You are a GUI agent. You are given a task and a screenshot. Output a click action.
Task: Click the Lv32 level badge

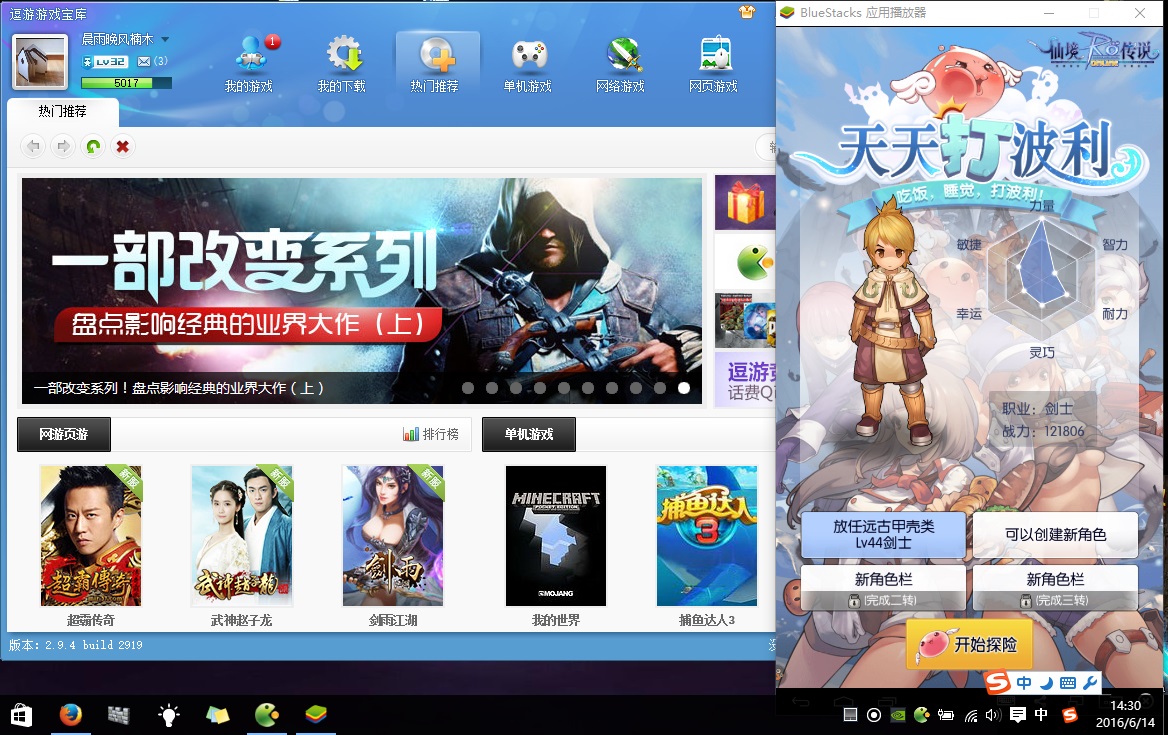pyautogui.click(x=106, y=62)
